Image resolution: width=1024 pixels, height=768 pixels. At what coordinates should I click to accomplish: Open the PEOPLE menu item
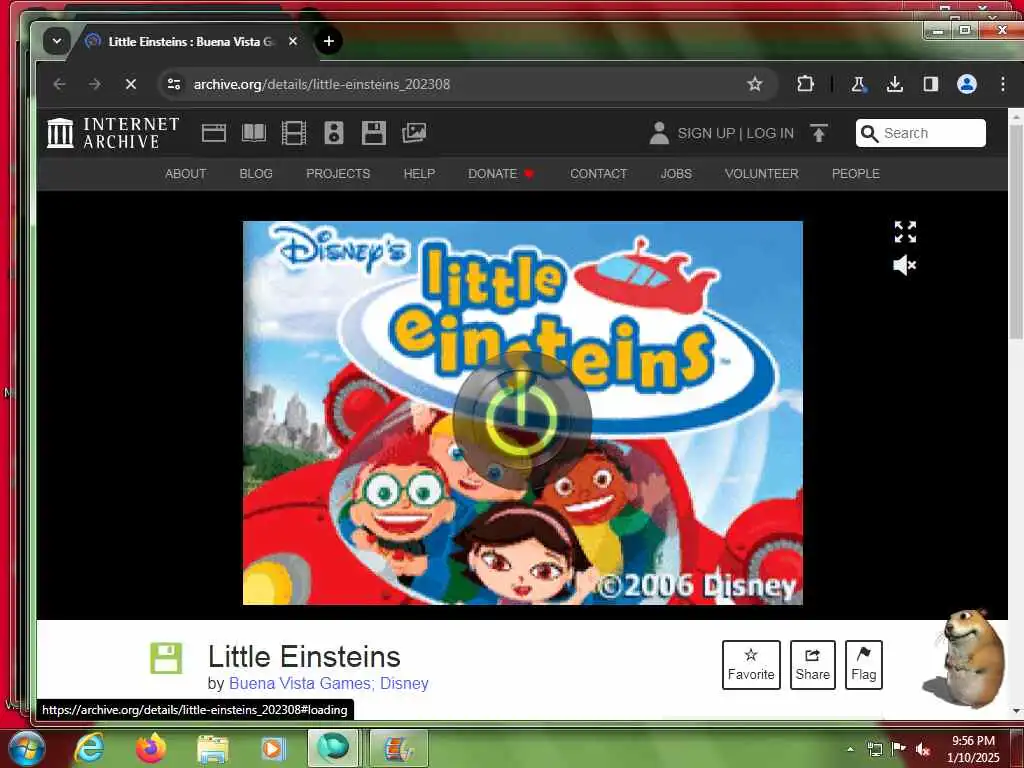pyautogui.click(x=856, y=174)
